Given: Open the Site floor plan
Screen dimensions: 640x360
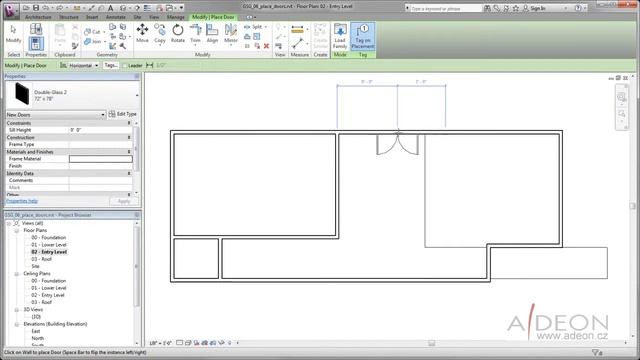Looking at the screenshot, I should (x=36, y=267).
